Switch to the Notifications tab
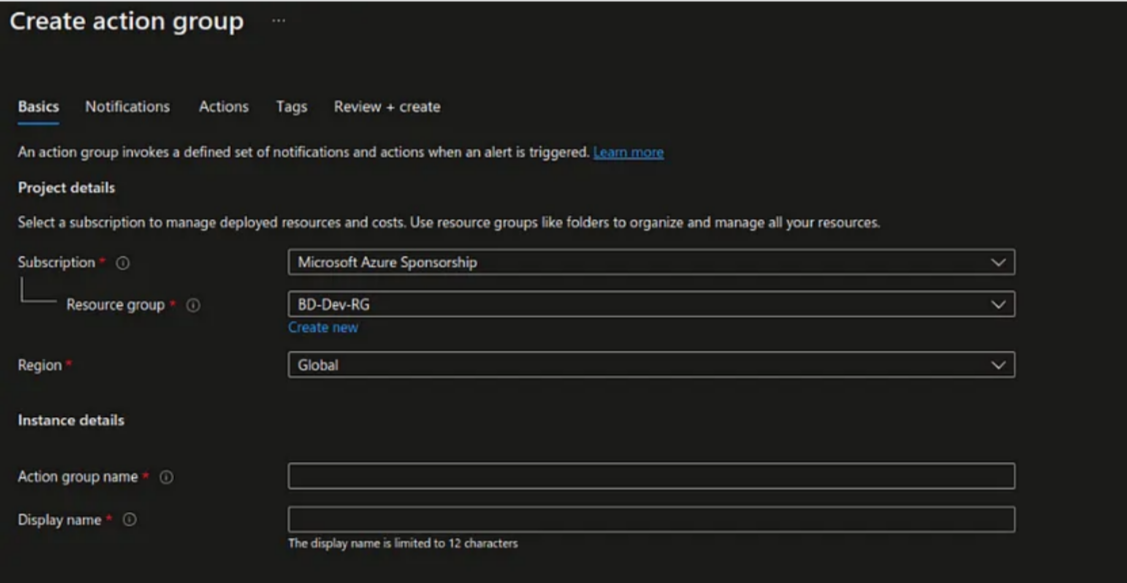The image size is (1127, 583). coord(127,107)
